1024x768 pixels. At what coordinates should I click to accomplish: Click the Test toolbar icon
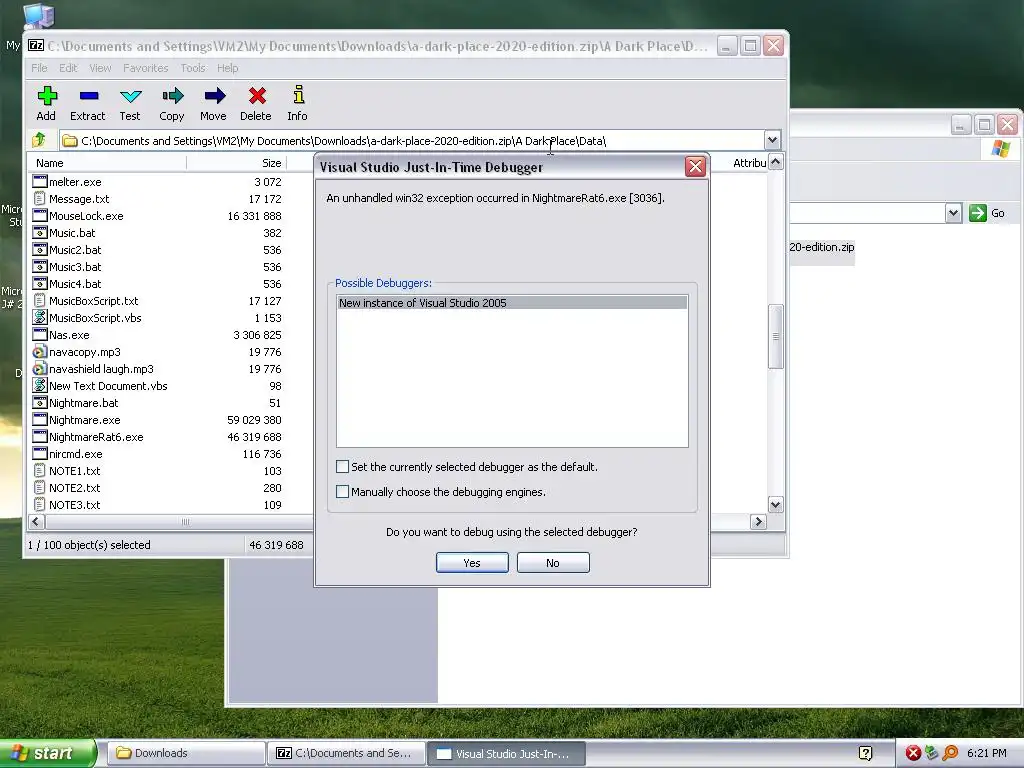coord(130,97)
